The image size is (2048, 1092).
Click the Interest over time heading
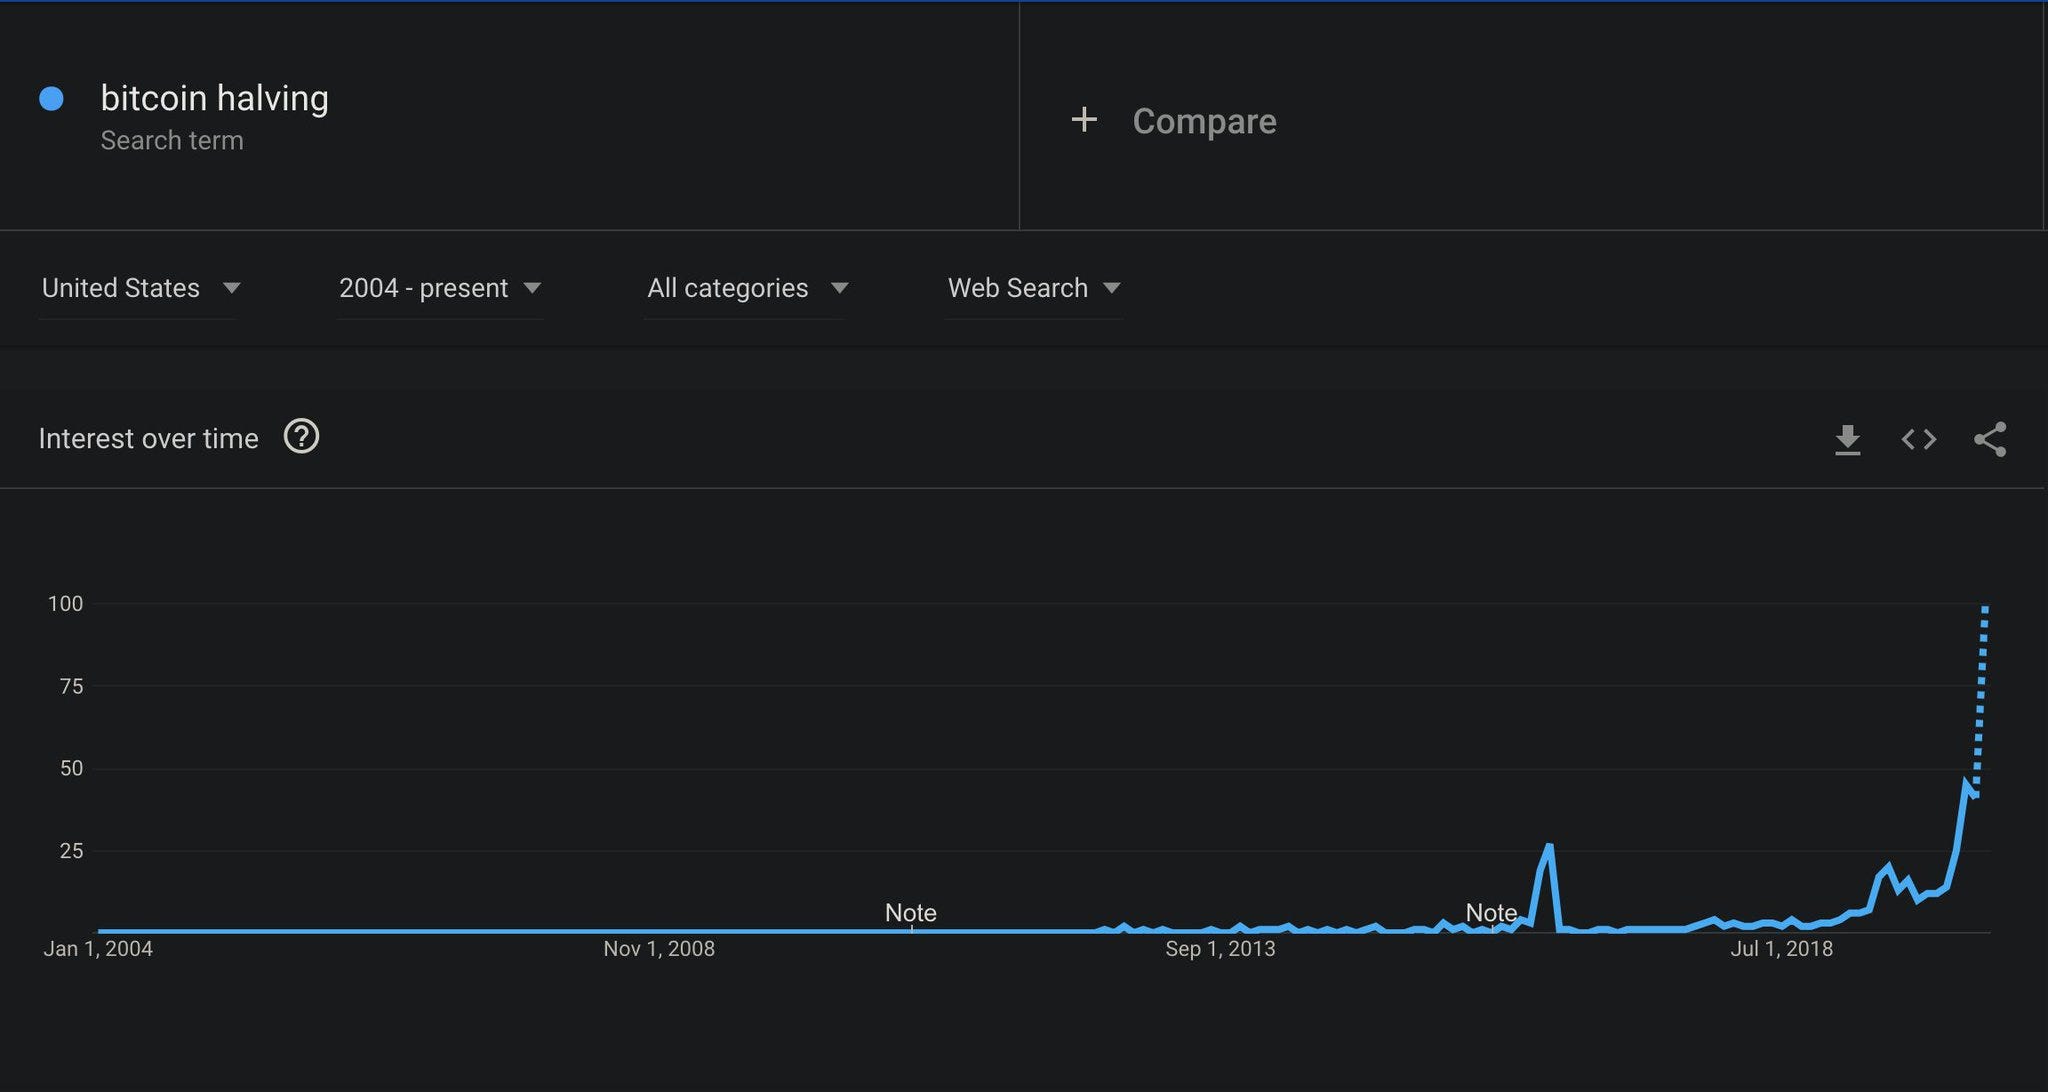148,439
